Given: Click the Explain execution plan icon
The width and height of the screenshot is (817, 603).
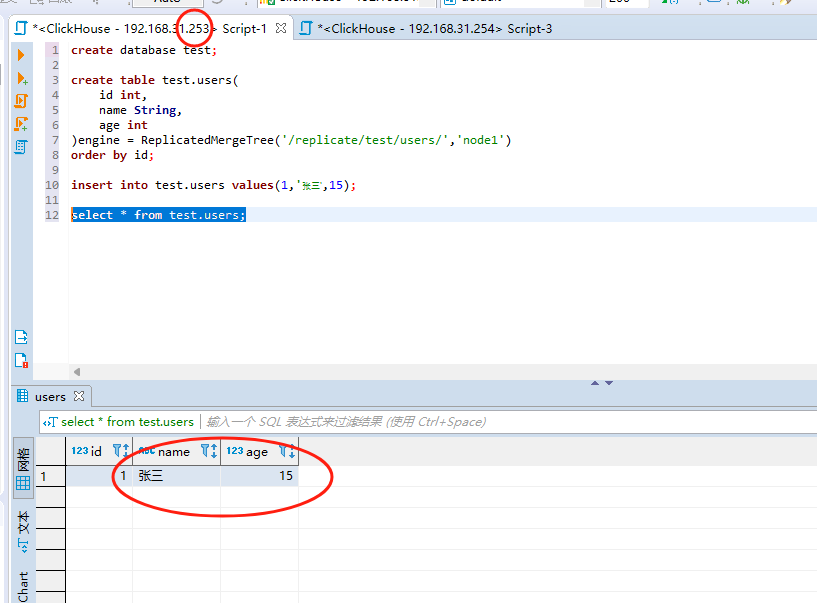Looking at the screenshot, I should pos(21,147).
